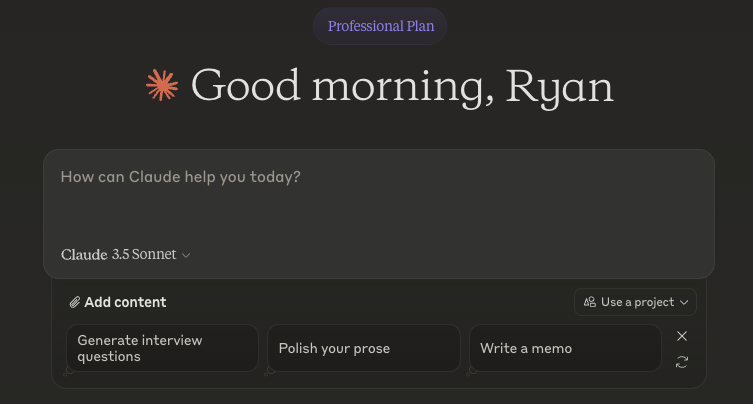Open the Professional Plan badge
The width and height of the screenshot is (753, 404).
pyautogui.click(x=381, y=26)
